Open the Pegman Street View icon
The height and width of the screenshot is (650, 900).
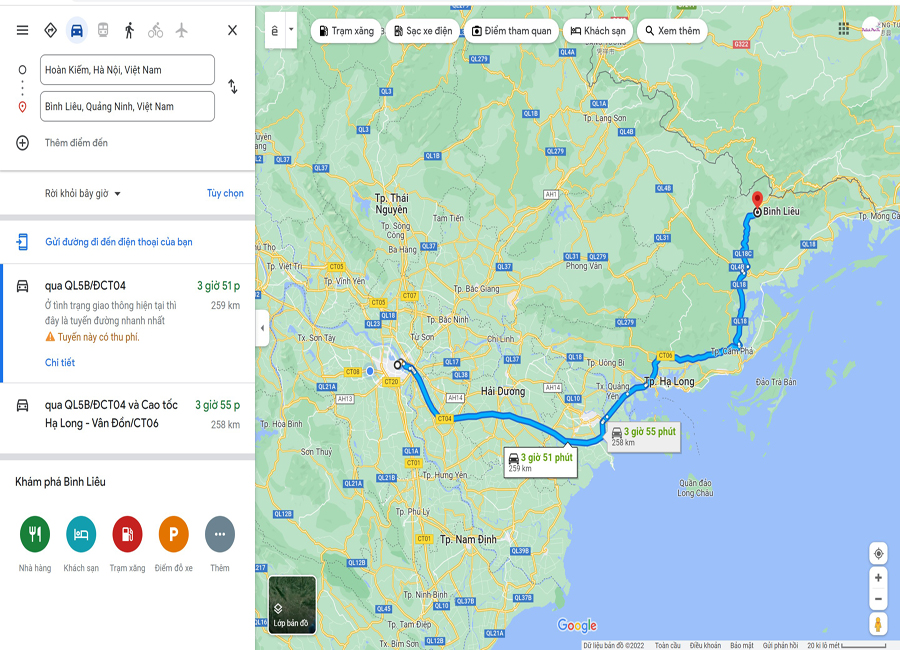pos(878,624)
